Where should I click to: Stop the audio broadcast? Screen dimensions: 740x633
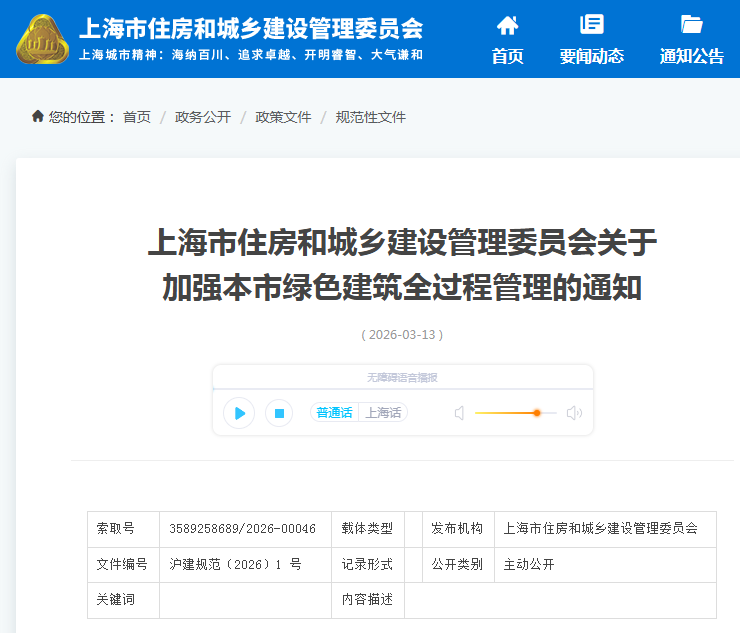pos(279,414)
